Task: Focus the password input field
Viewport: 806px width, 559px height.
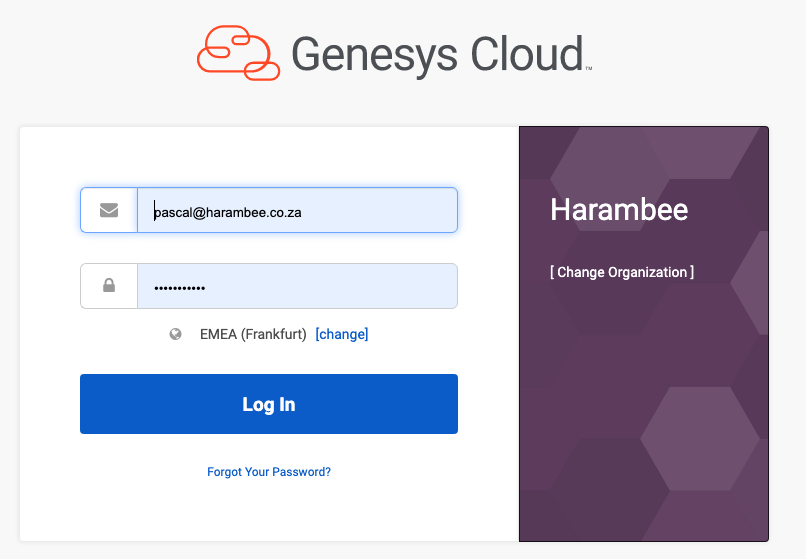Action: tap(297, 286)
